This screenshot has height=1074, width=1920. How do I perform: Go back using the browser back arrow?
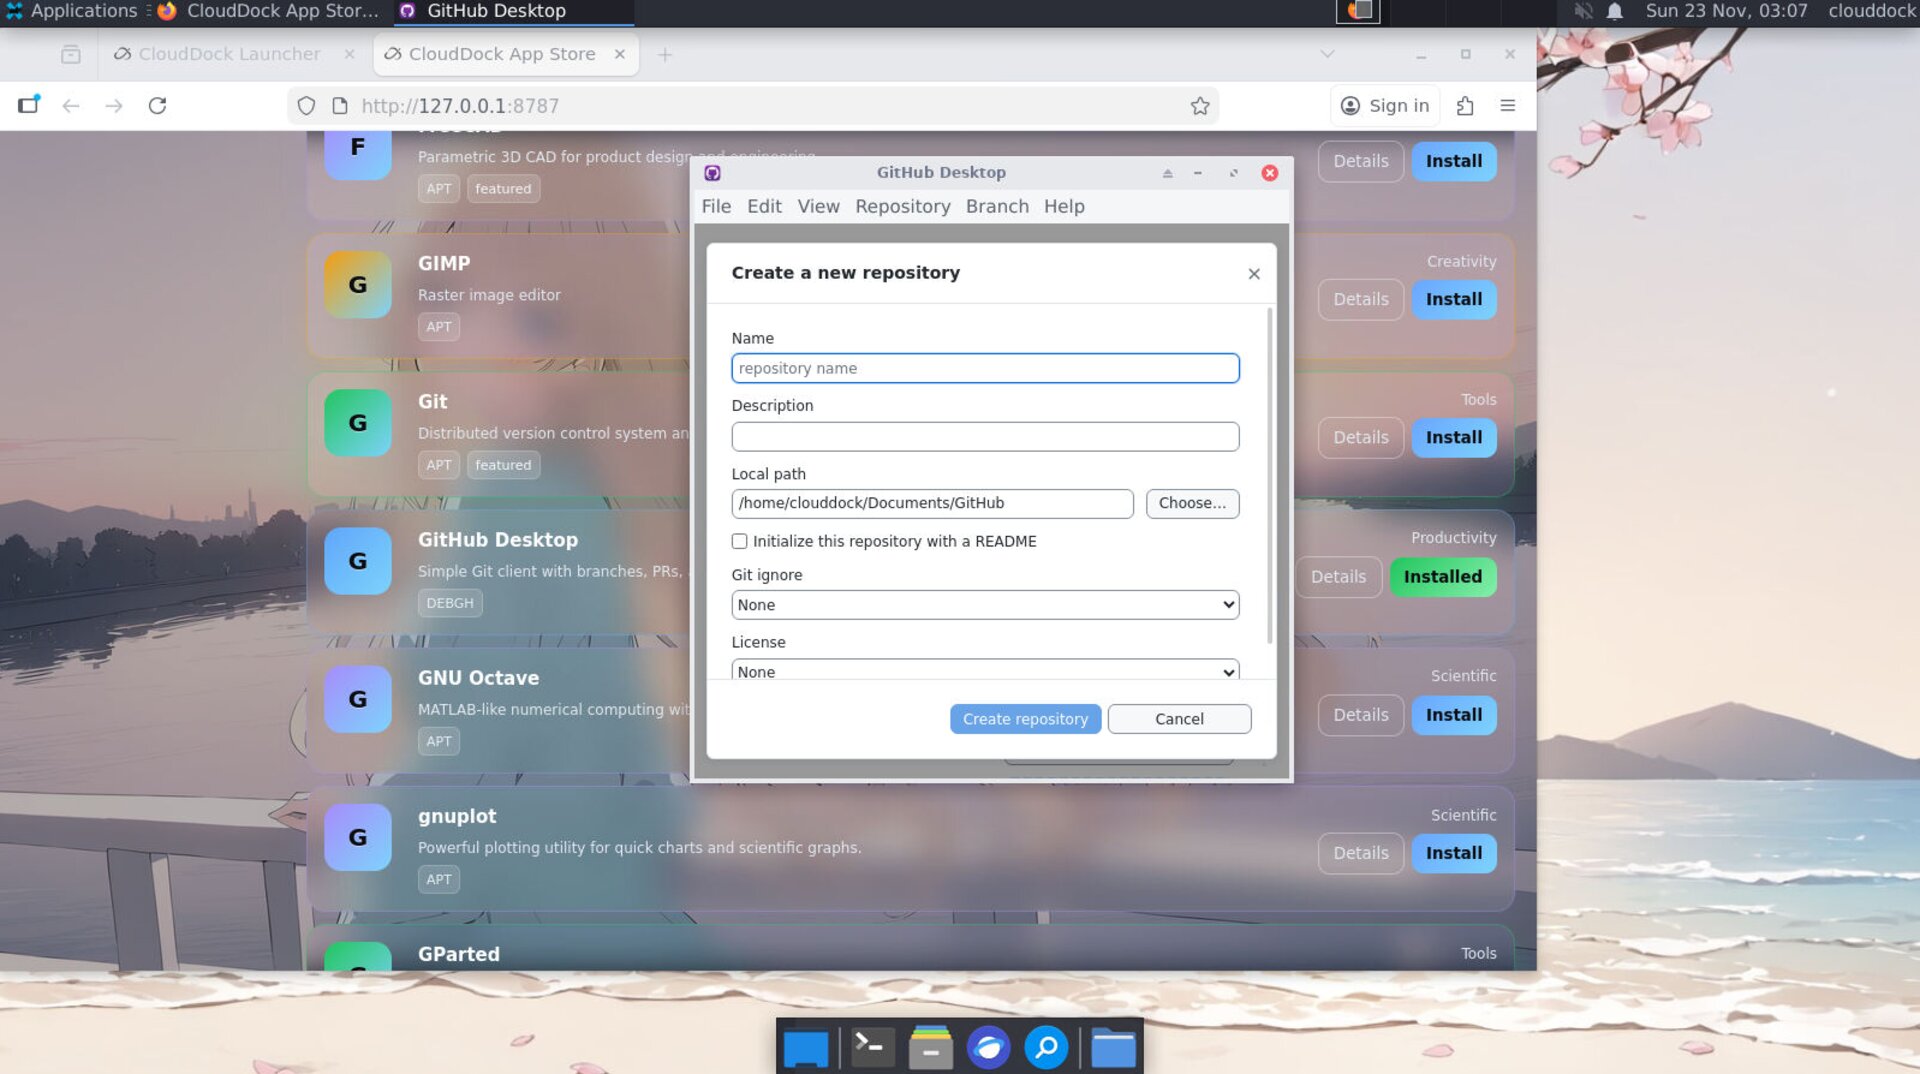(x=70, y=105)
